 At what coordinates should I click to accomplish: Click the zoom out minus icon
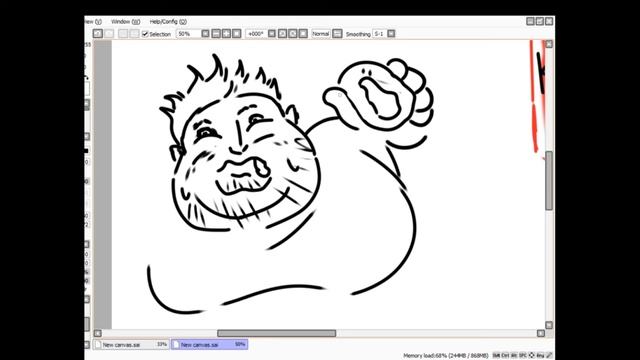coord(216,34)
